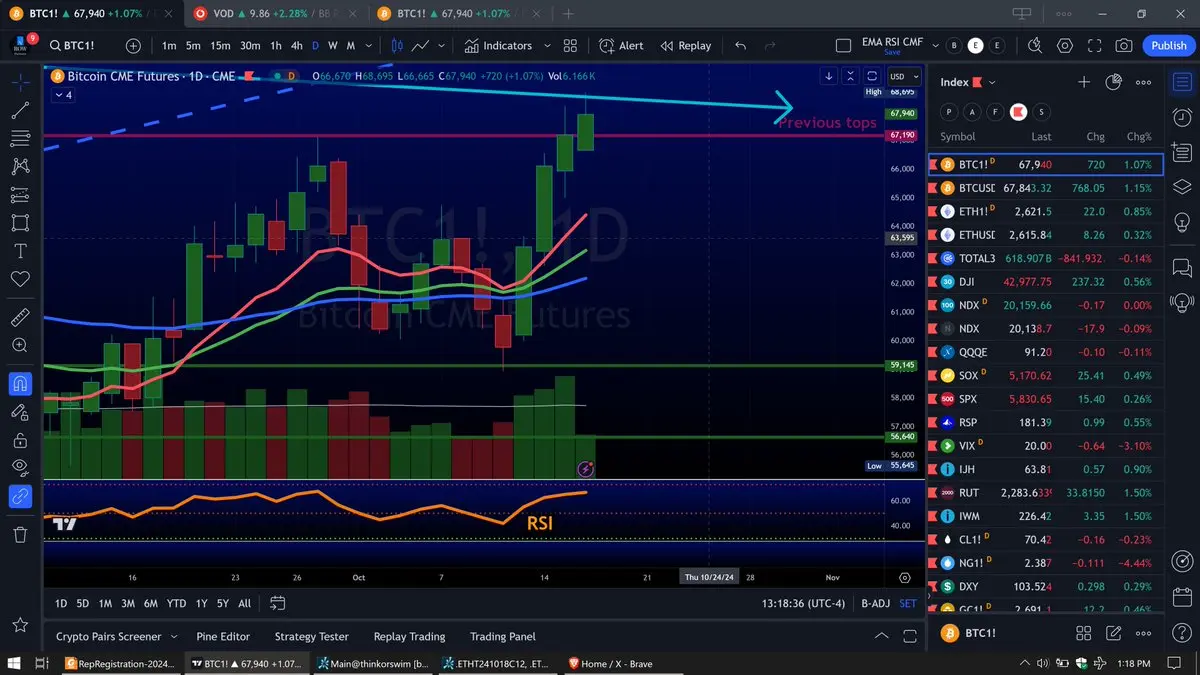Activate the zoom in tool
1200x675 pixels.
(20, 345)
